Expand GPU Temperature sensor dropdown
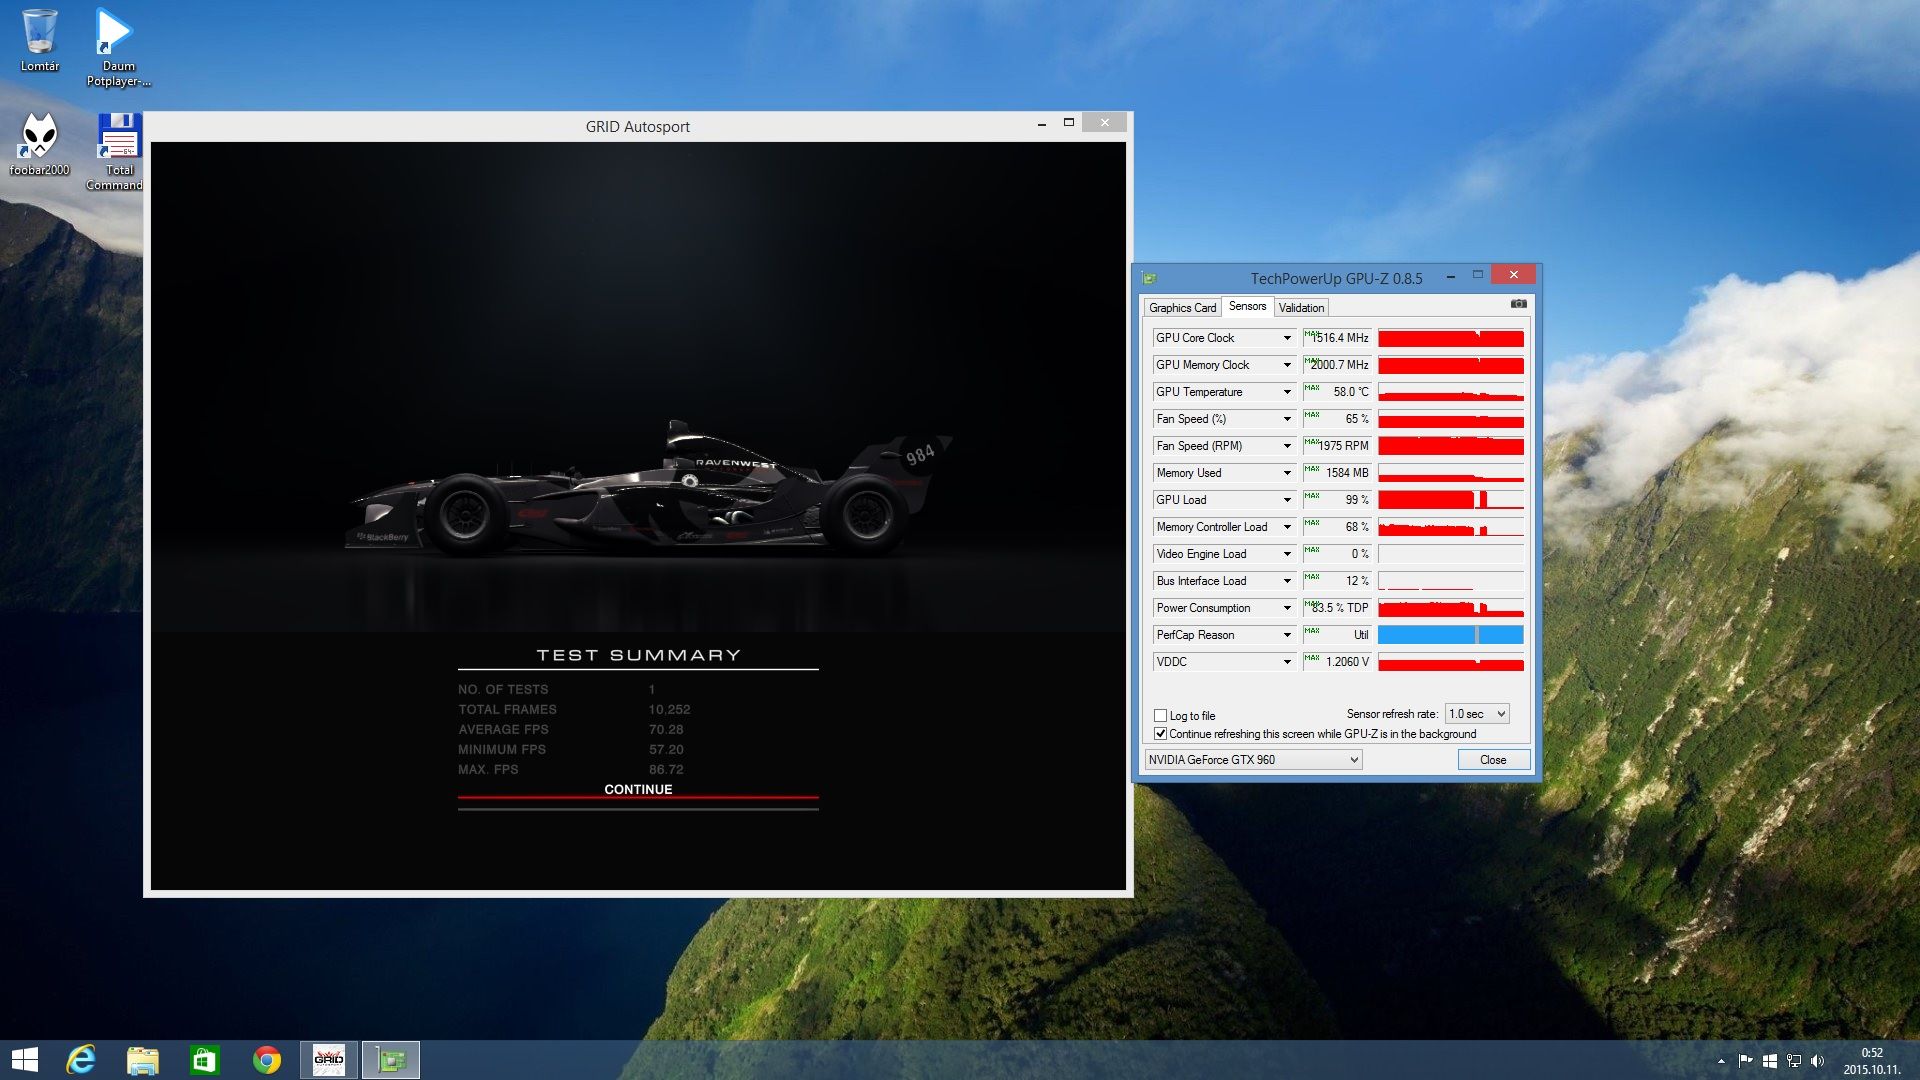 [x=1287, y=392]
